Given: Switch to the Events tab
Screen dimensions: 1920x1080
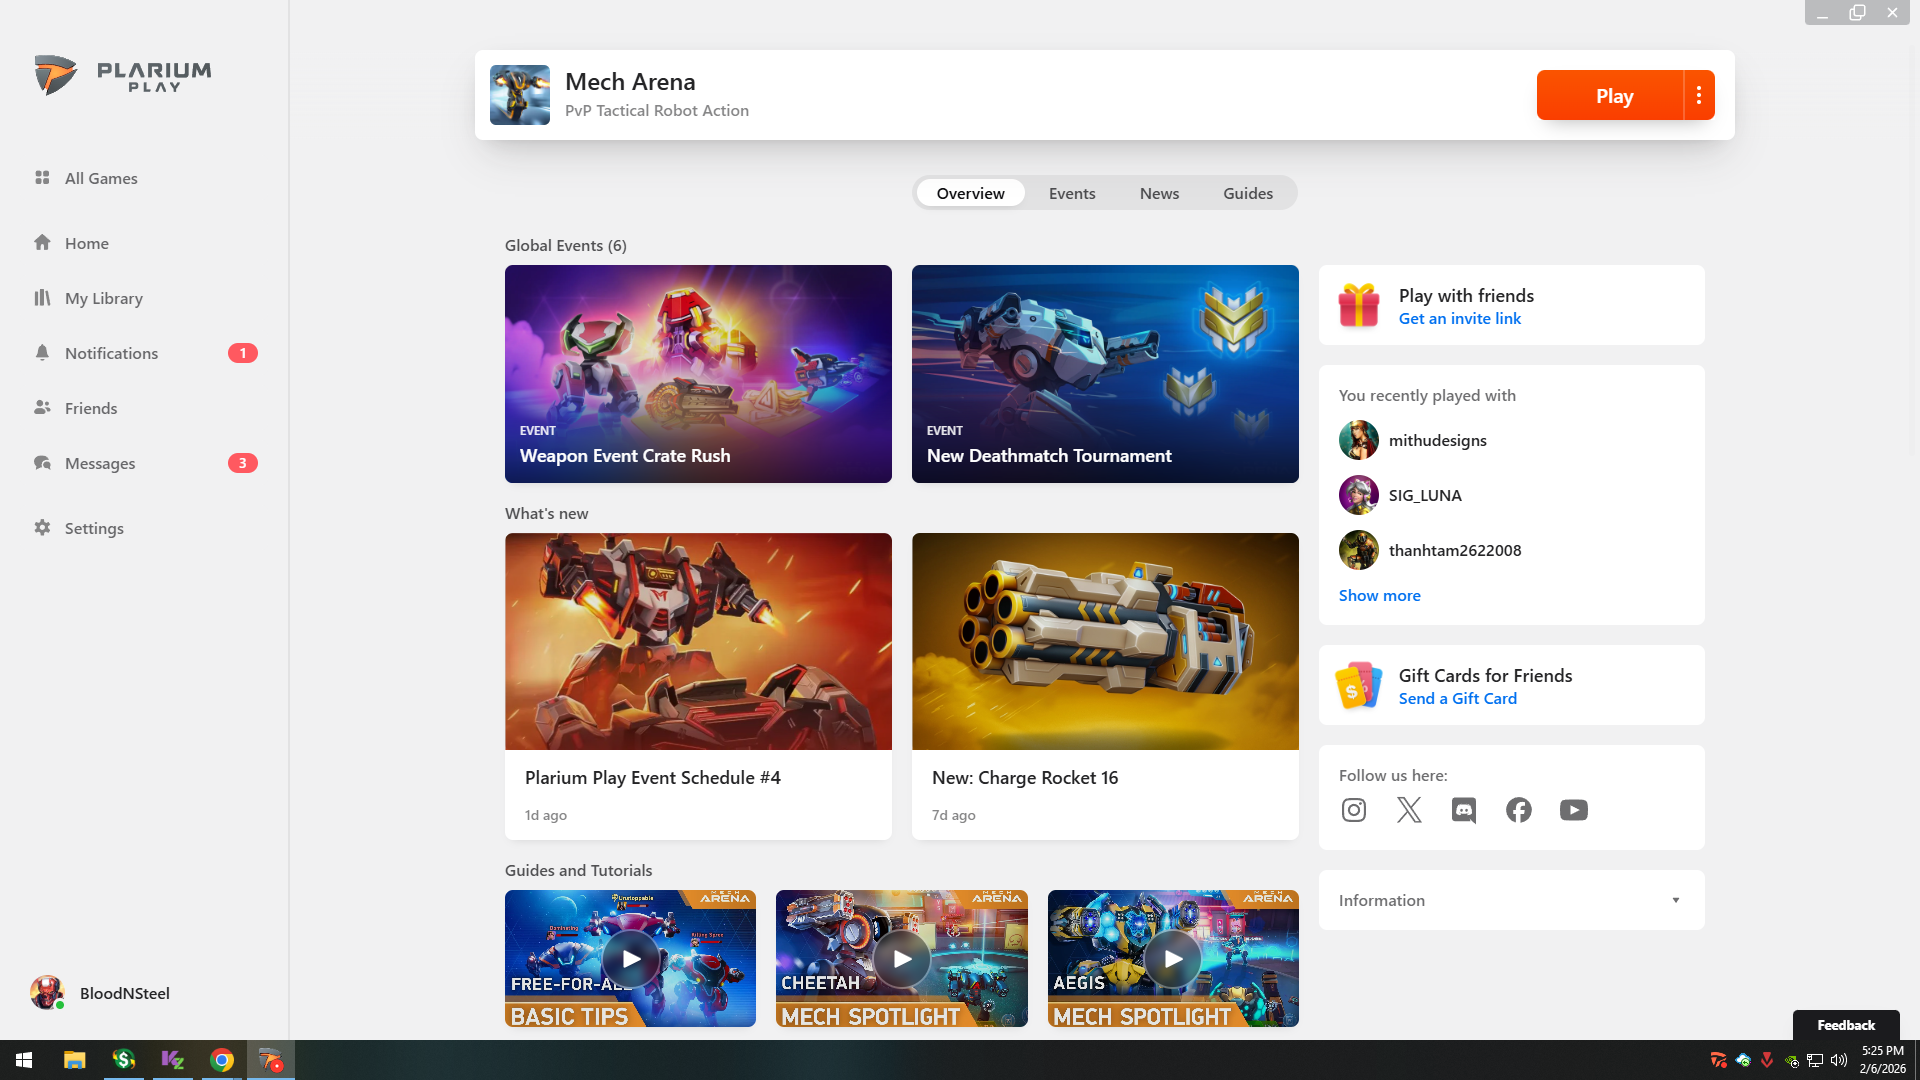Looking at the screenshot, I should point(1071,193).
